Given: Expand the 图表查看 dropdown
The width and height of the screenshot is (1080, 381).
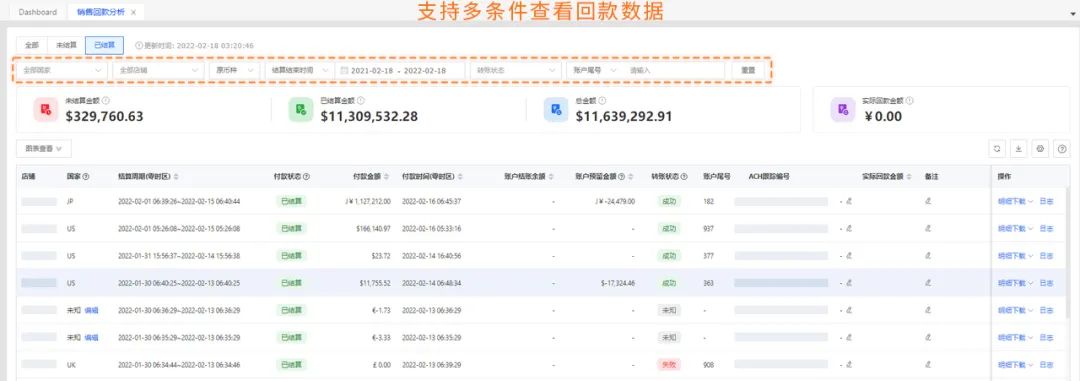Looking at the screenshot, I should click(43, 148).
